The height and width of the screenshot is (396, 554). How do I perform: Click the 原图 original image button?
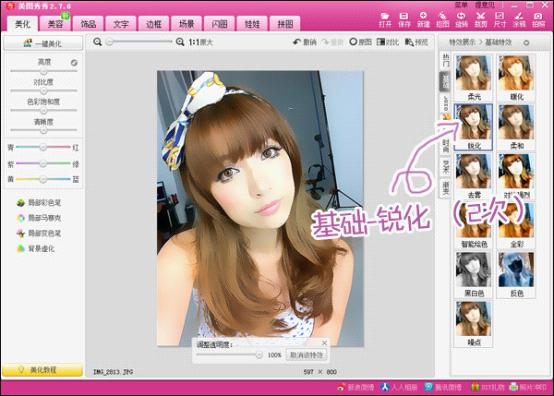click(x=360, y=42)
